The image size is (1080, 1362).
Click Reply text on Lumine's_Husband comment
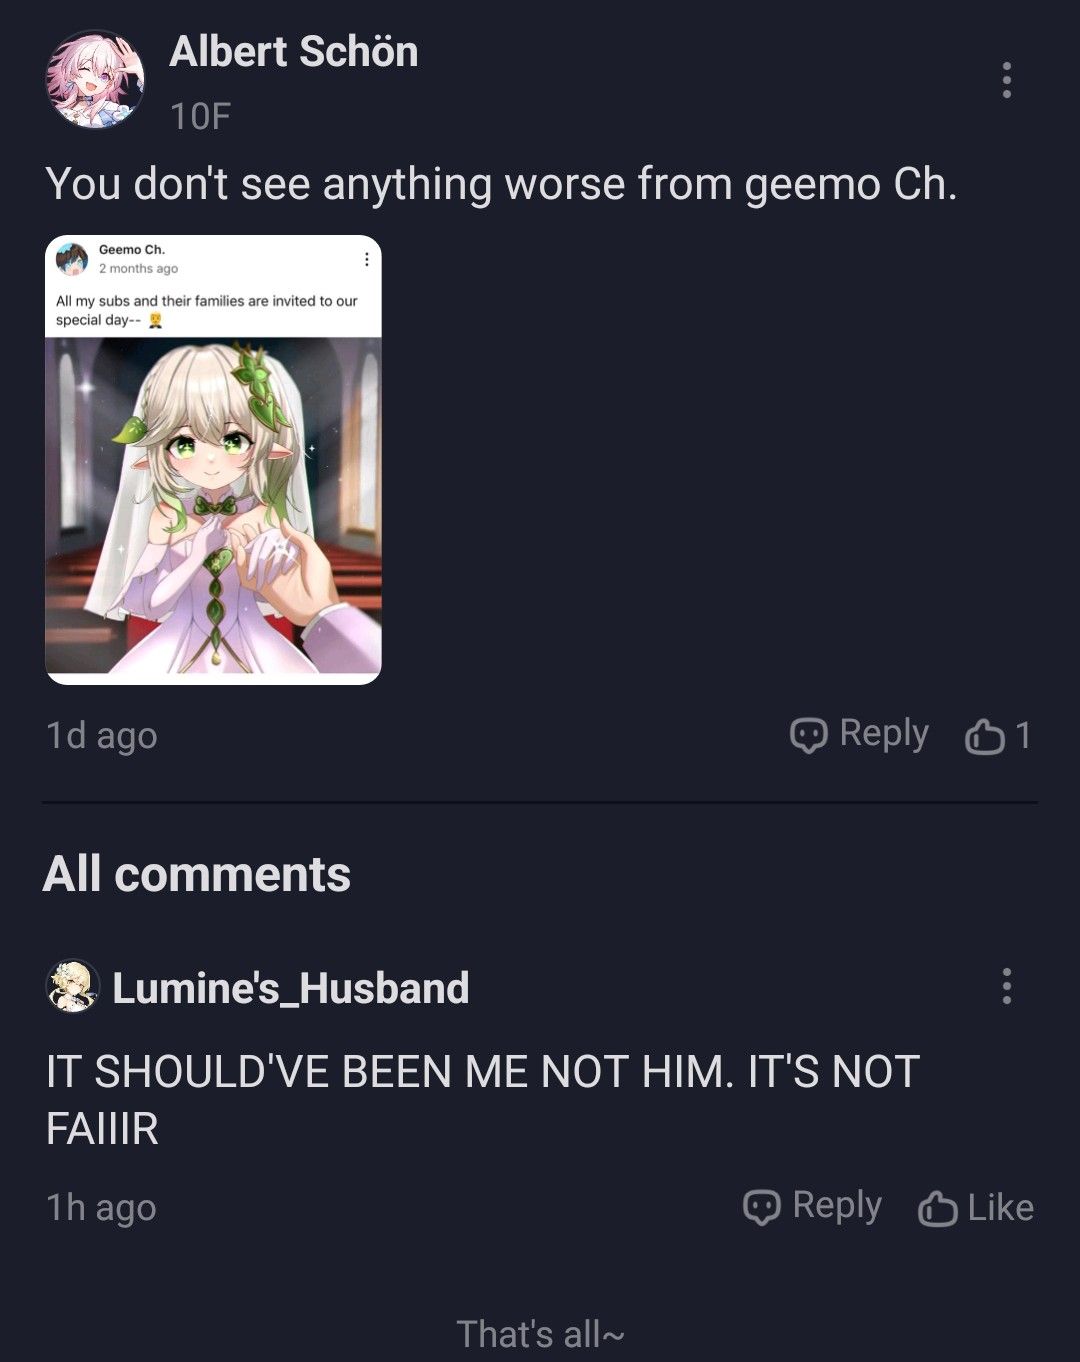click(837, 1206)
